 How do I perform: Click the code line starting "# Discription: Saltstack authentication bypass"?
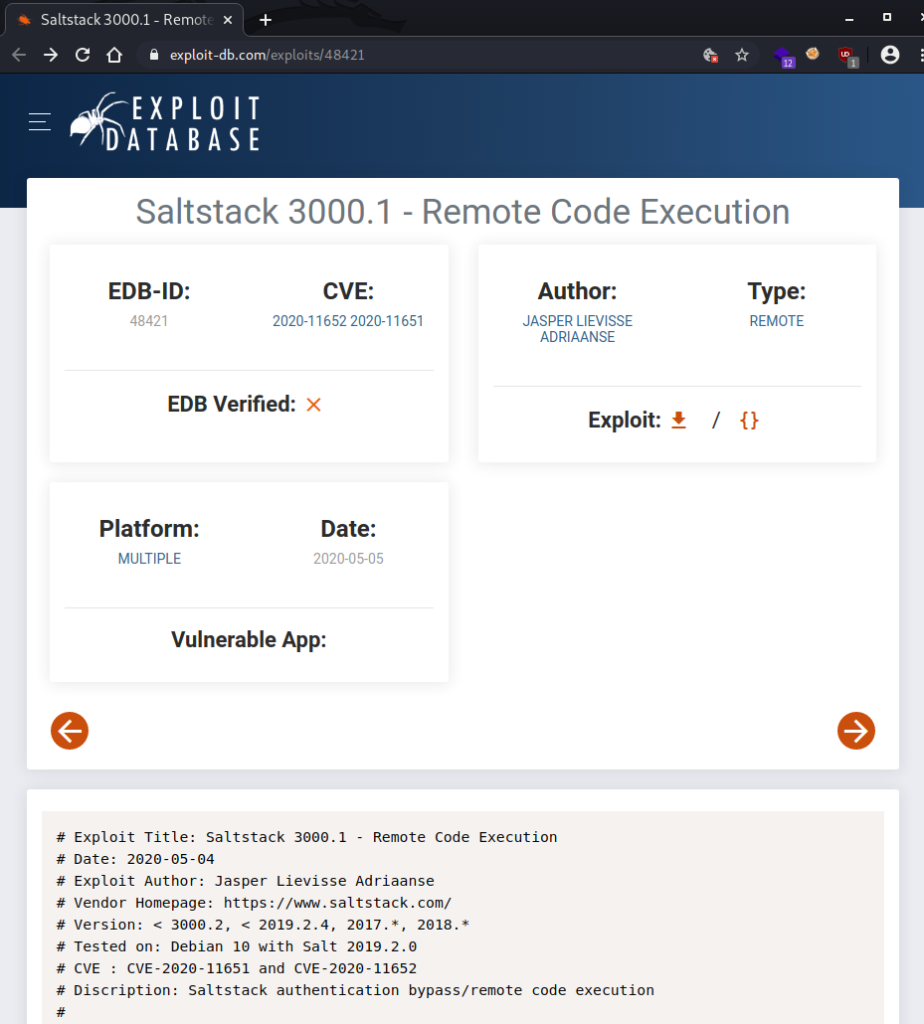click(355, 990)
